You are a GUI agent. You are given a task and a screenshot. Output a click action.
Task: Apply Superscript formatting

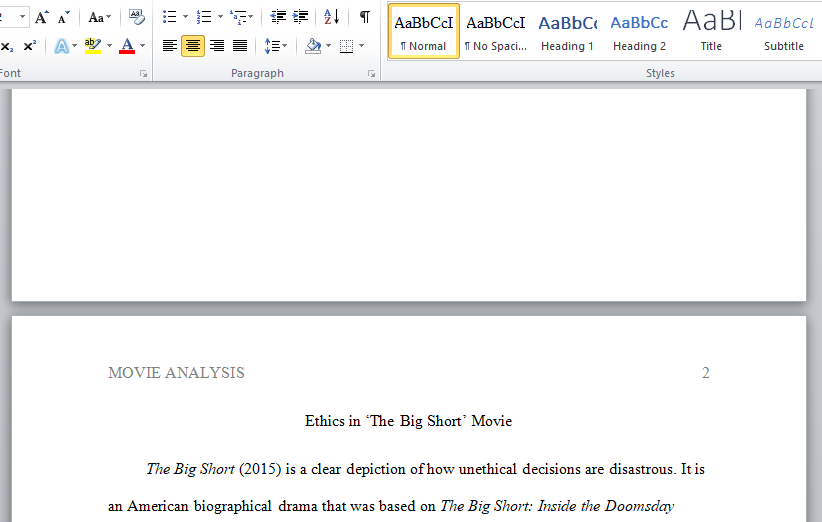coord(29,46)
